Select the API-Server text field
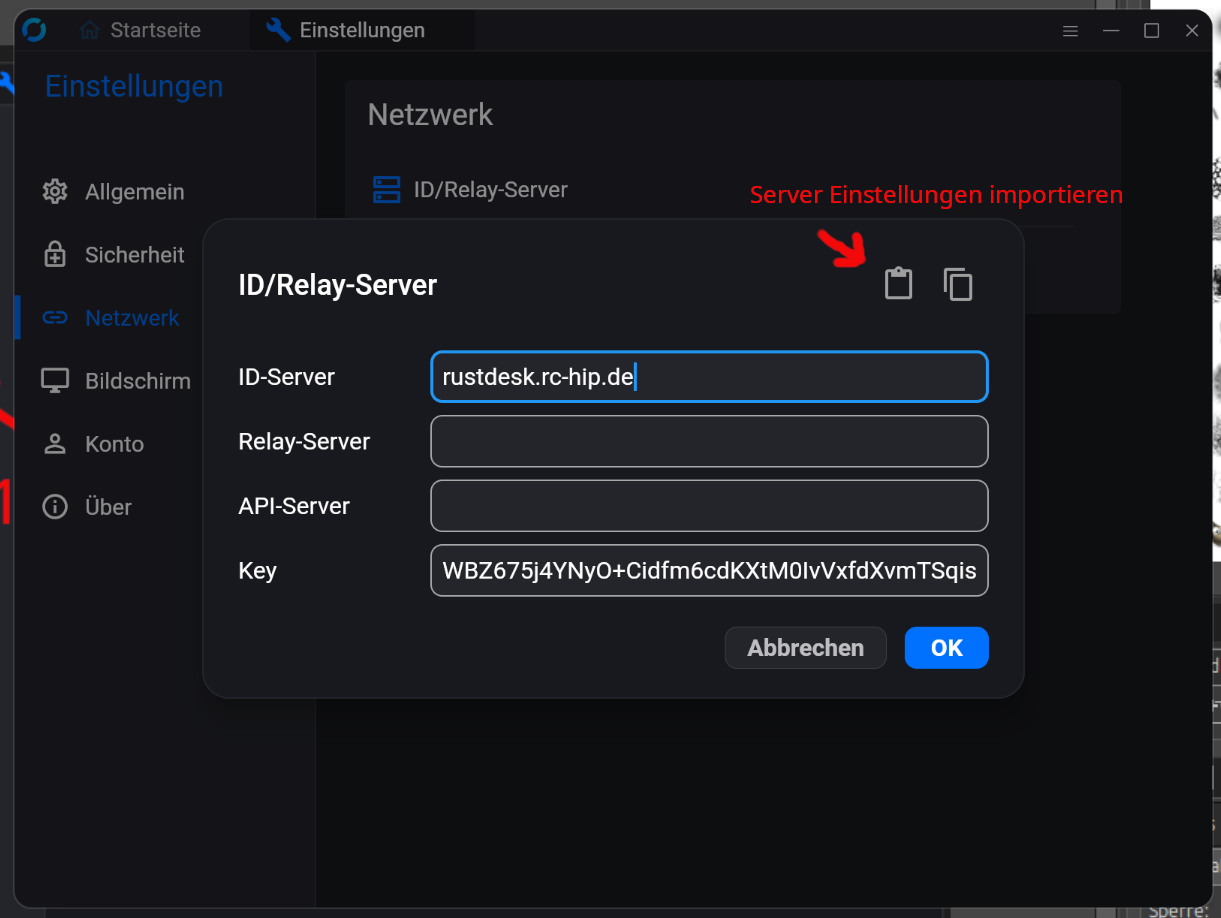 point(709,506)
